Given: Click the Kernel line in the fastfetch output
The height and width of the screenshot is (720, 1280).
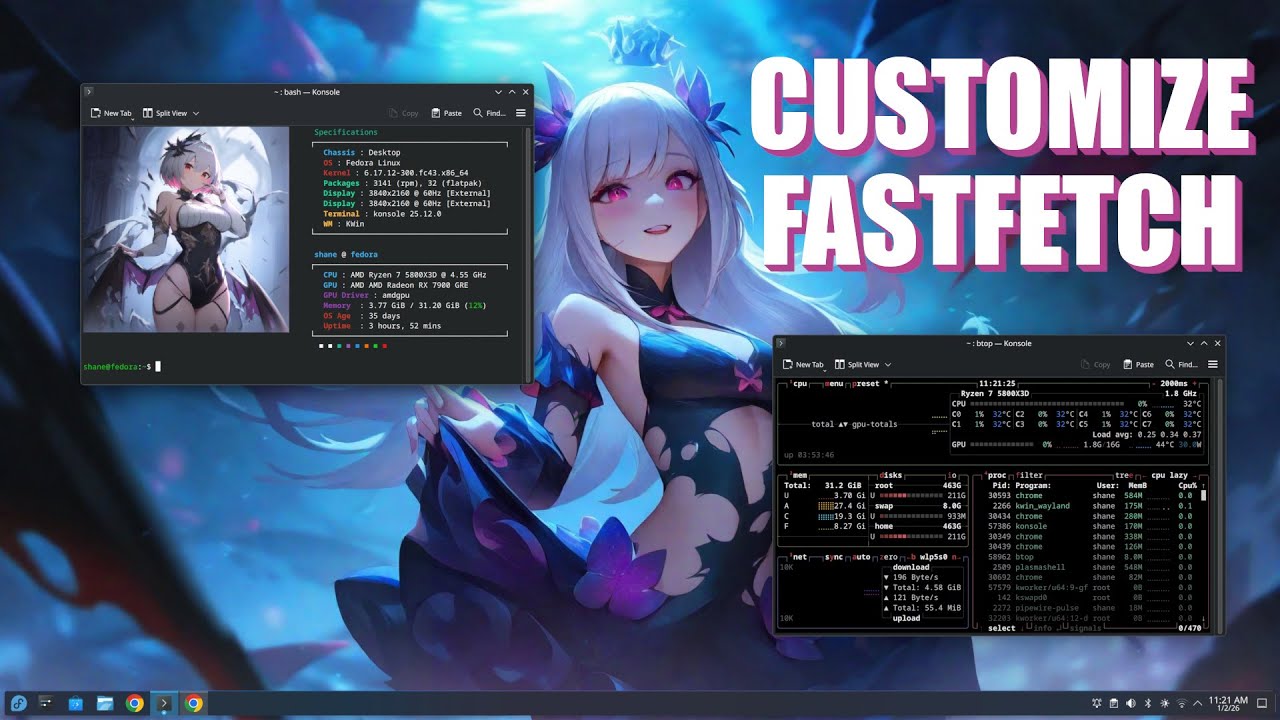Looking at the screenshot, I should tap(395, 173).
